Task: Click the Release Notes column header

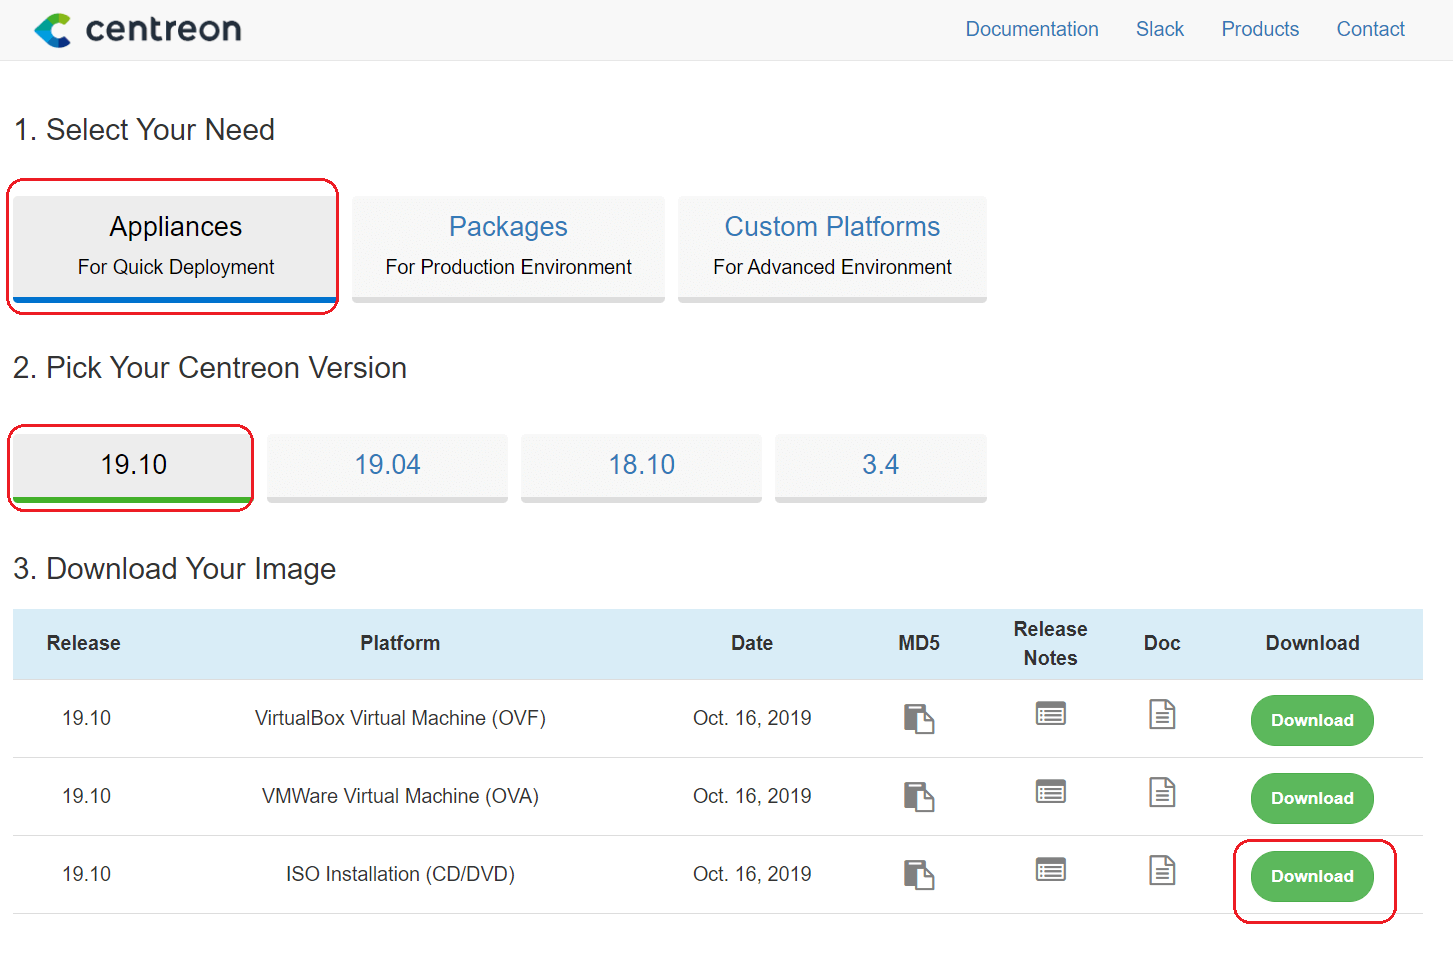Action: pyautogui.click(x=1050, y=643)
